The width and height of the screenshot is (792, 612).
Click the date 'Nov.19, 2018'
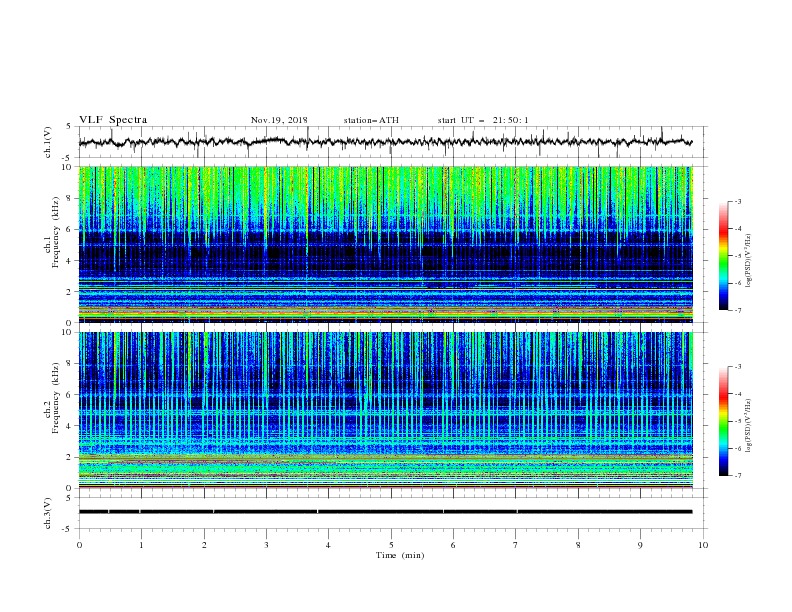tap(279, 120)
